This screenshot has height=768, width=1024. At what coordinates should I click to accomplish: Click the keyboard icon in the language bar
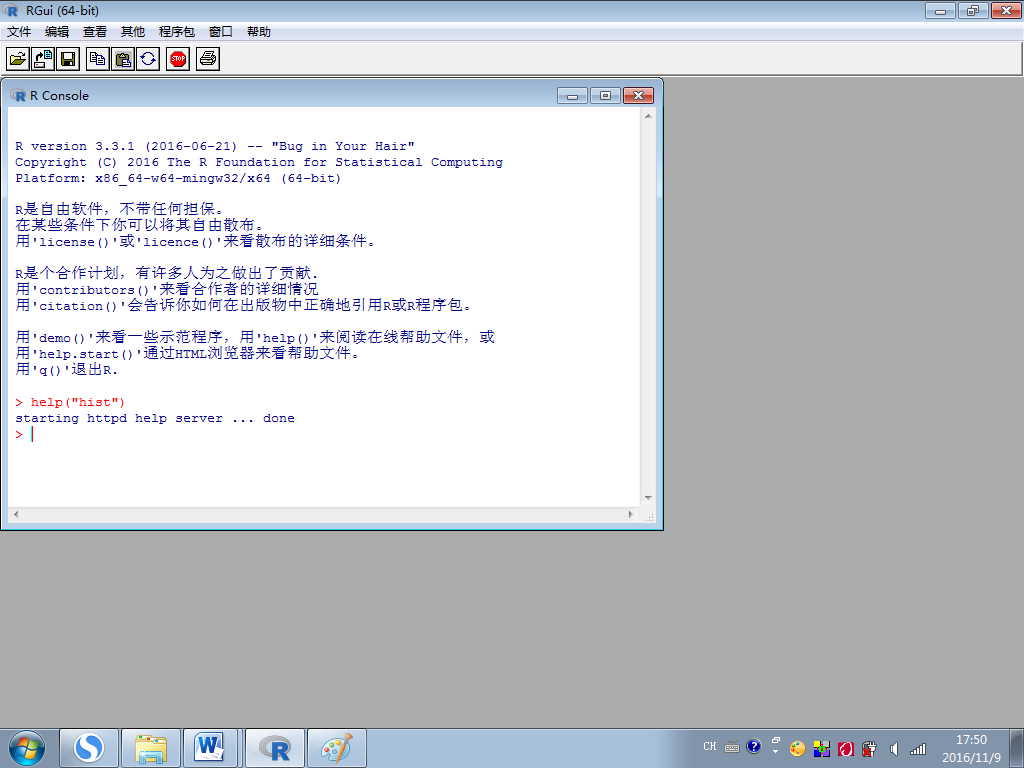(x=732, y=747)
